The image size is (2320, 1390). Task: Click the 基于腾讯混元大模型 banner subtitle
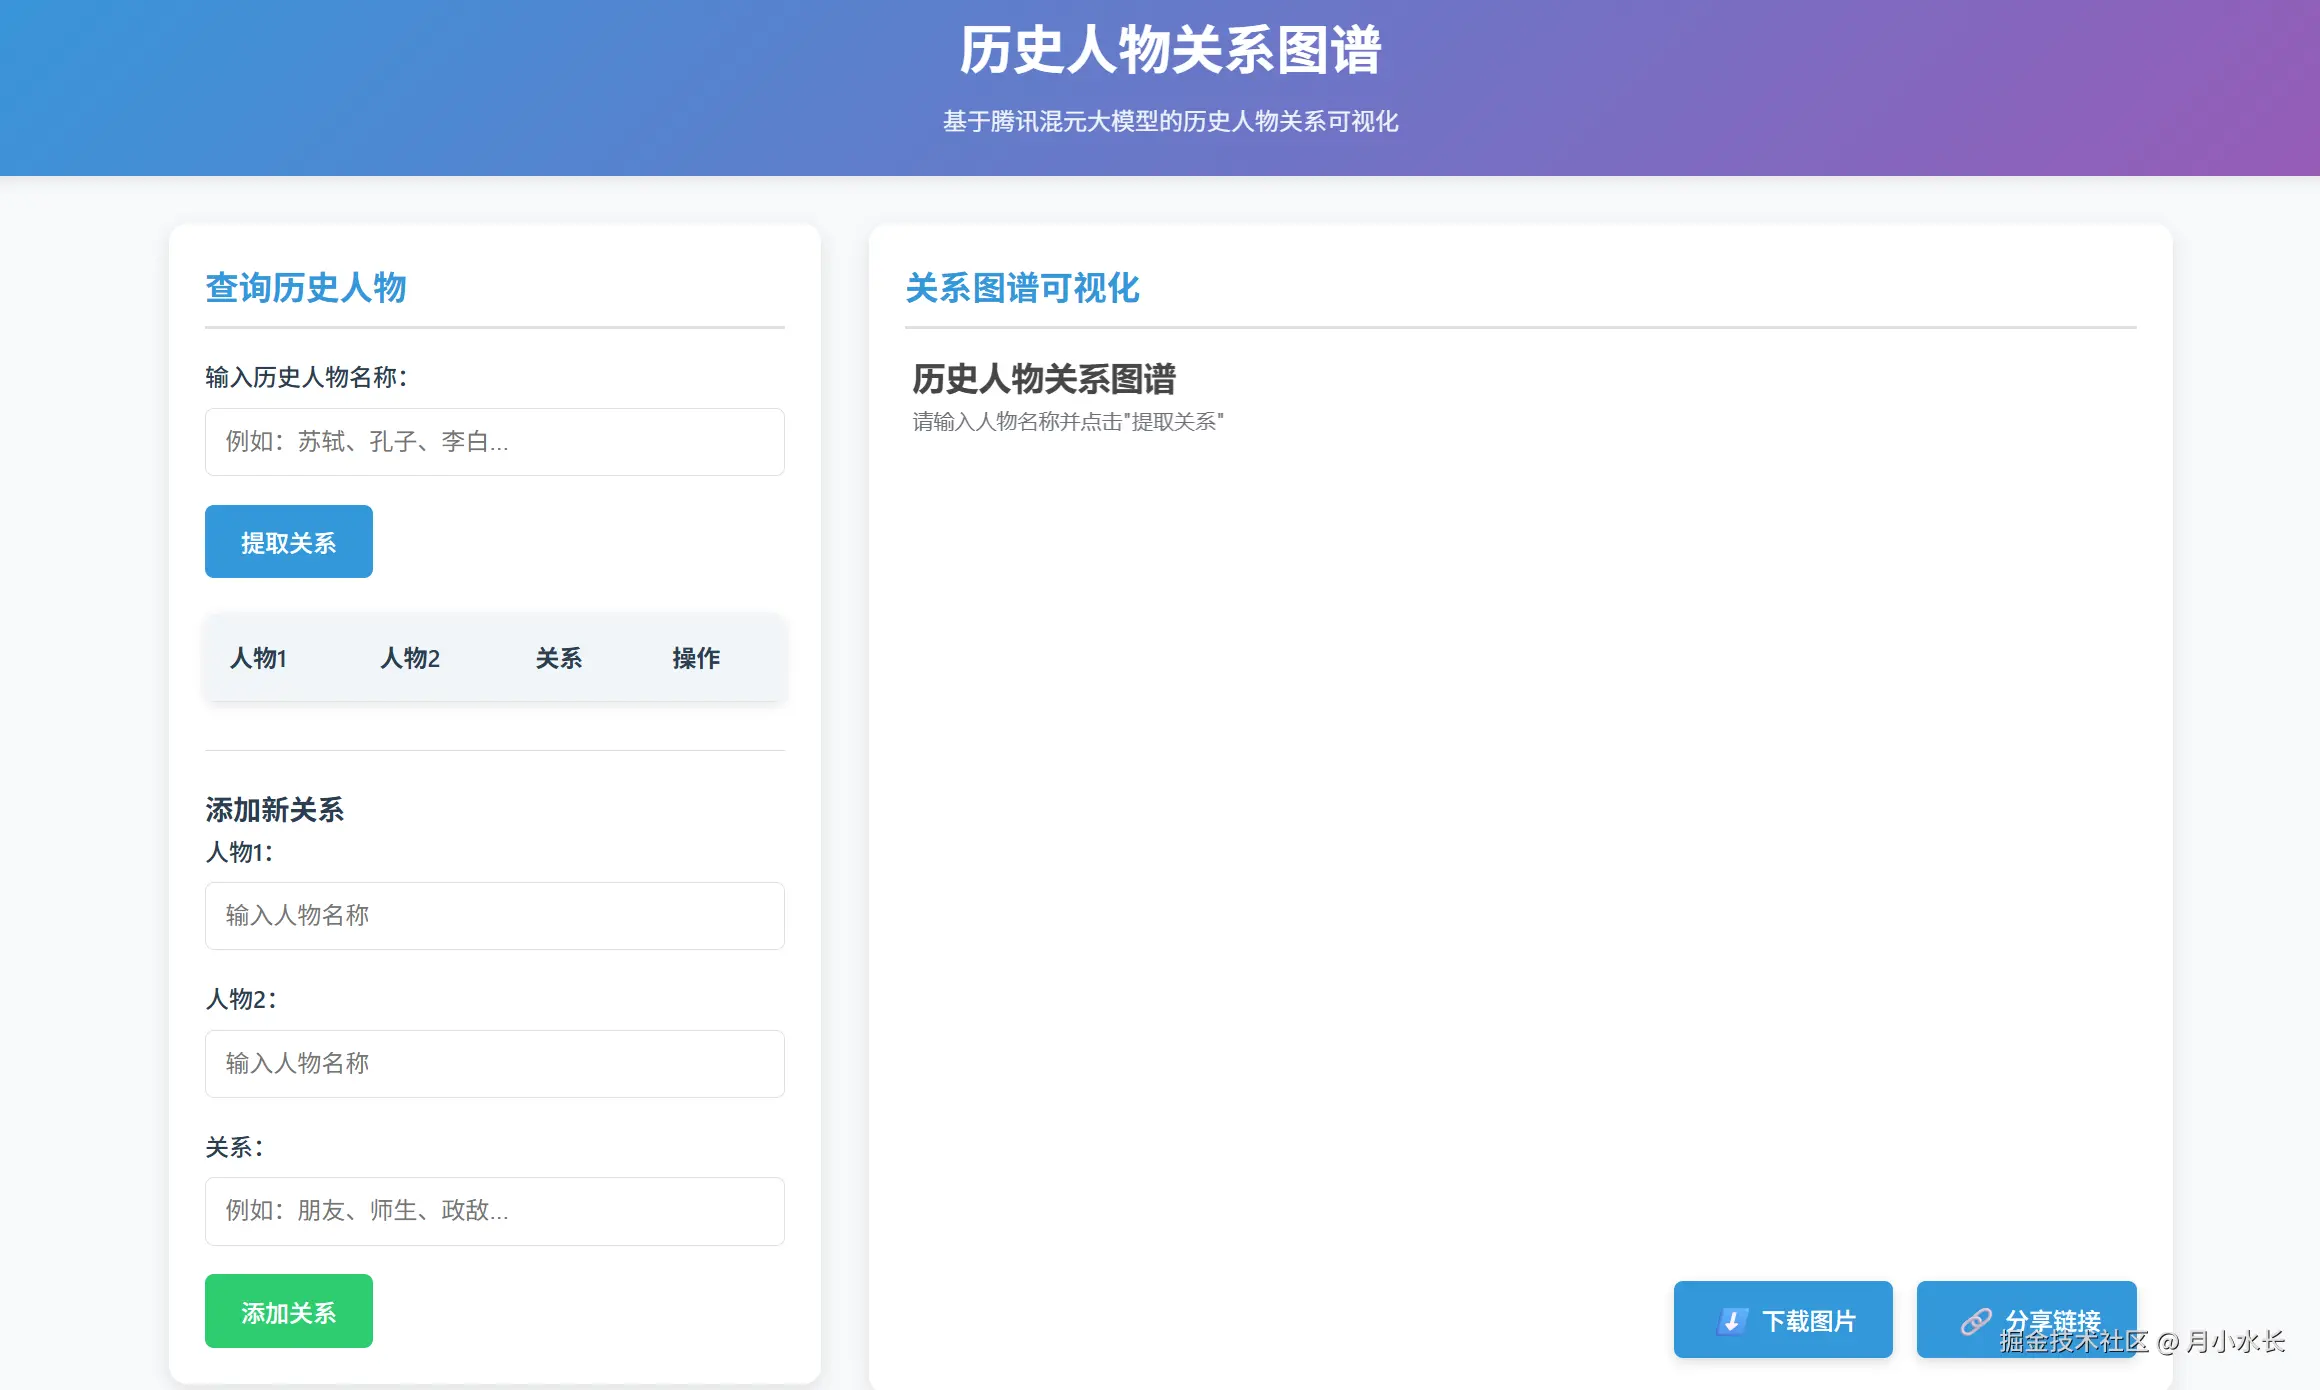[x=1170, y=122]
